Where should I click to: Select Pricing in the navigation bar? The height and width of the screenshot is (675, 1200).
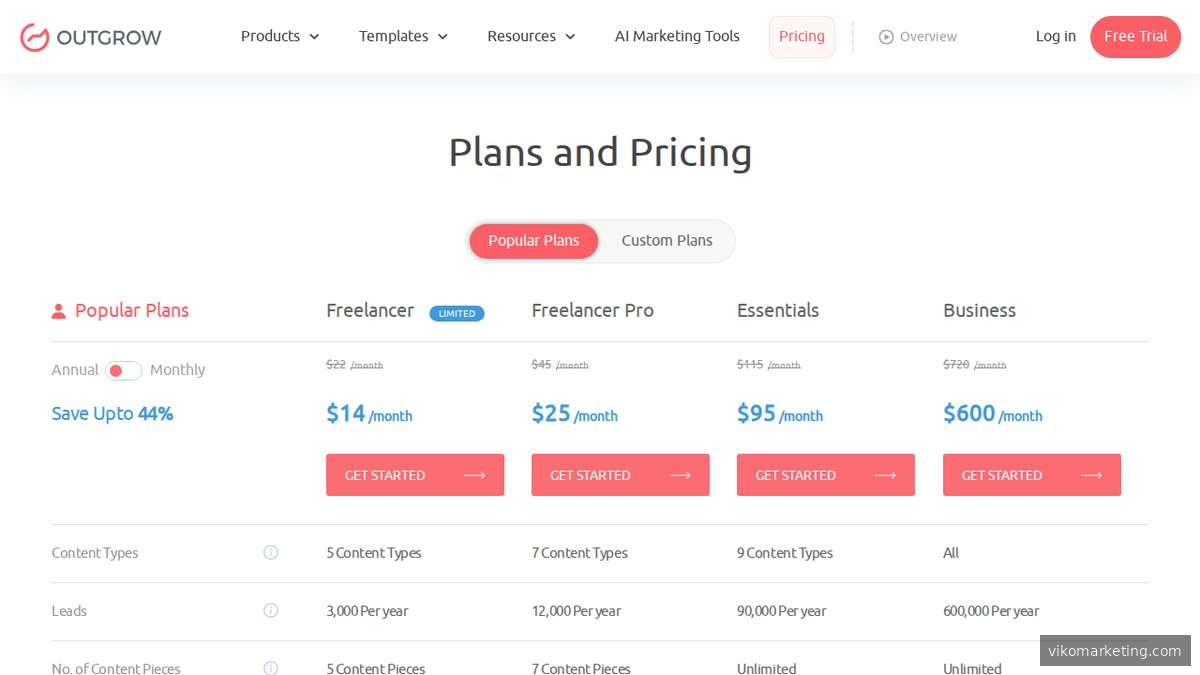(801, 36)
